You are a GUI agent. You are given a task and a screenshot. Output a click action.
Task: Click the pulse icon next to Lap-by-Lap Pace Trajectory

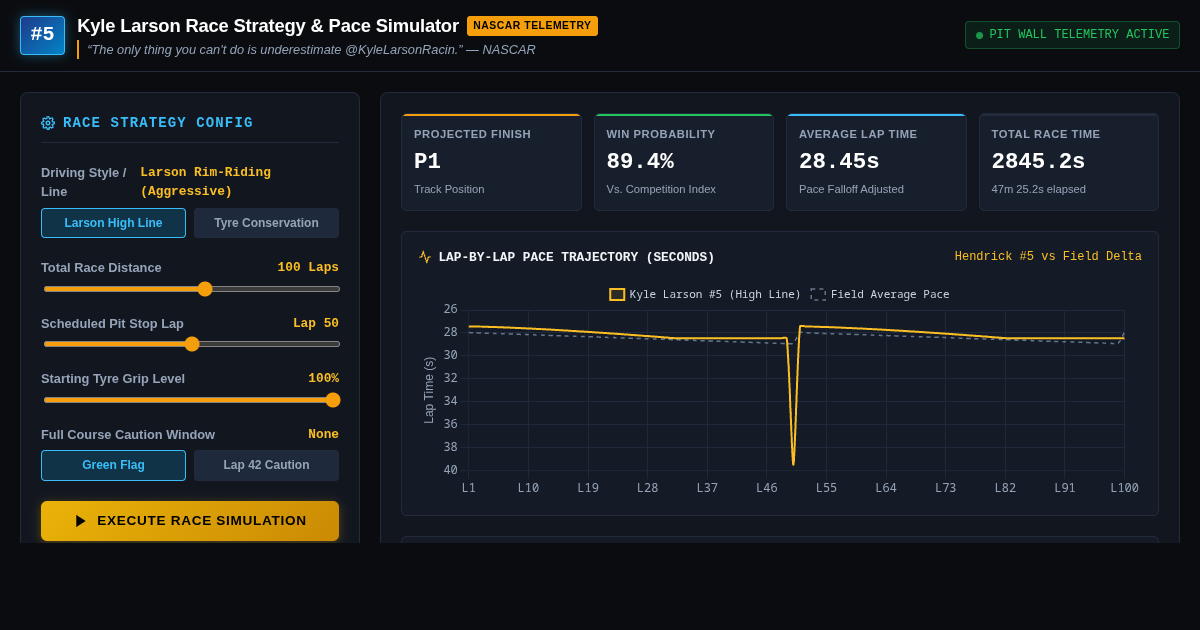425,257
